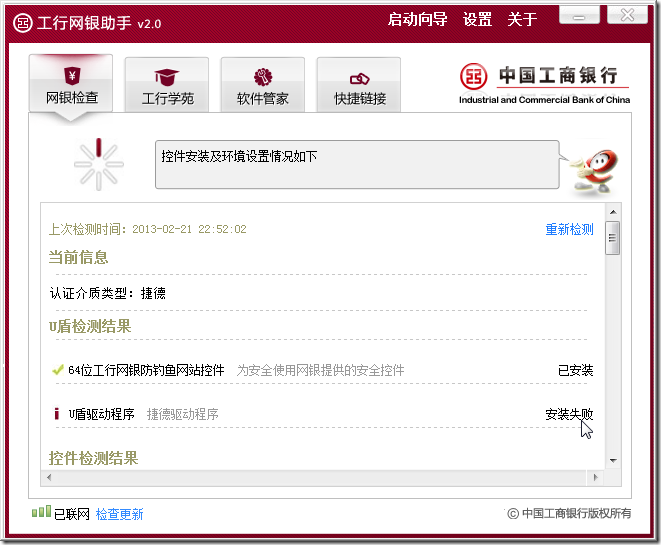The image size is (661, 545).
Task: Click the U盾驱动程序 row label
Action: click(x=102, y=414)
